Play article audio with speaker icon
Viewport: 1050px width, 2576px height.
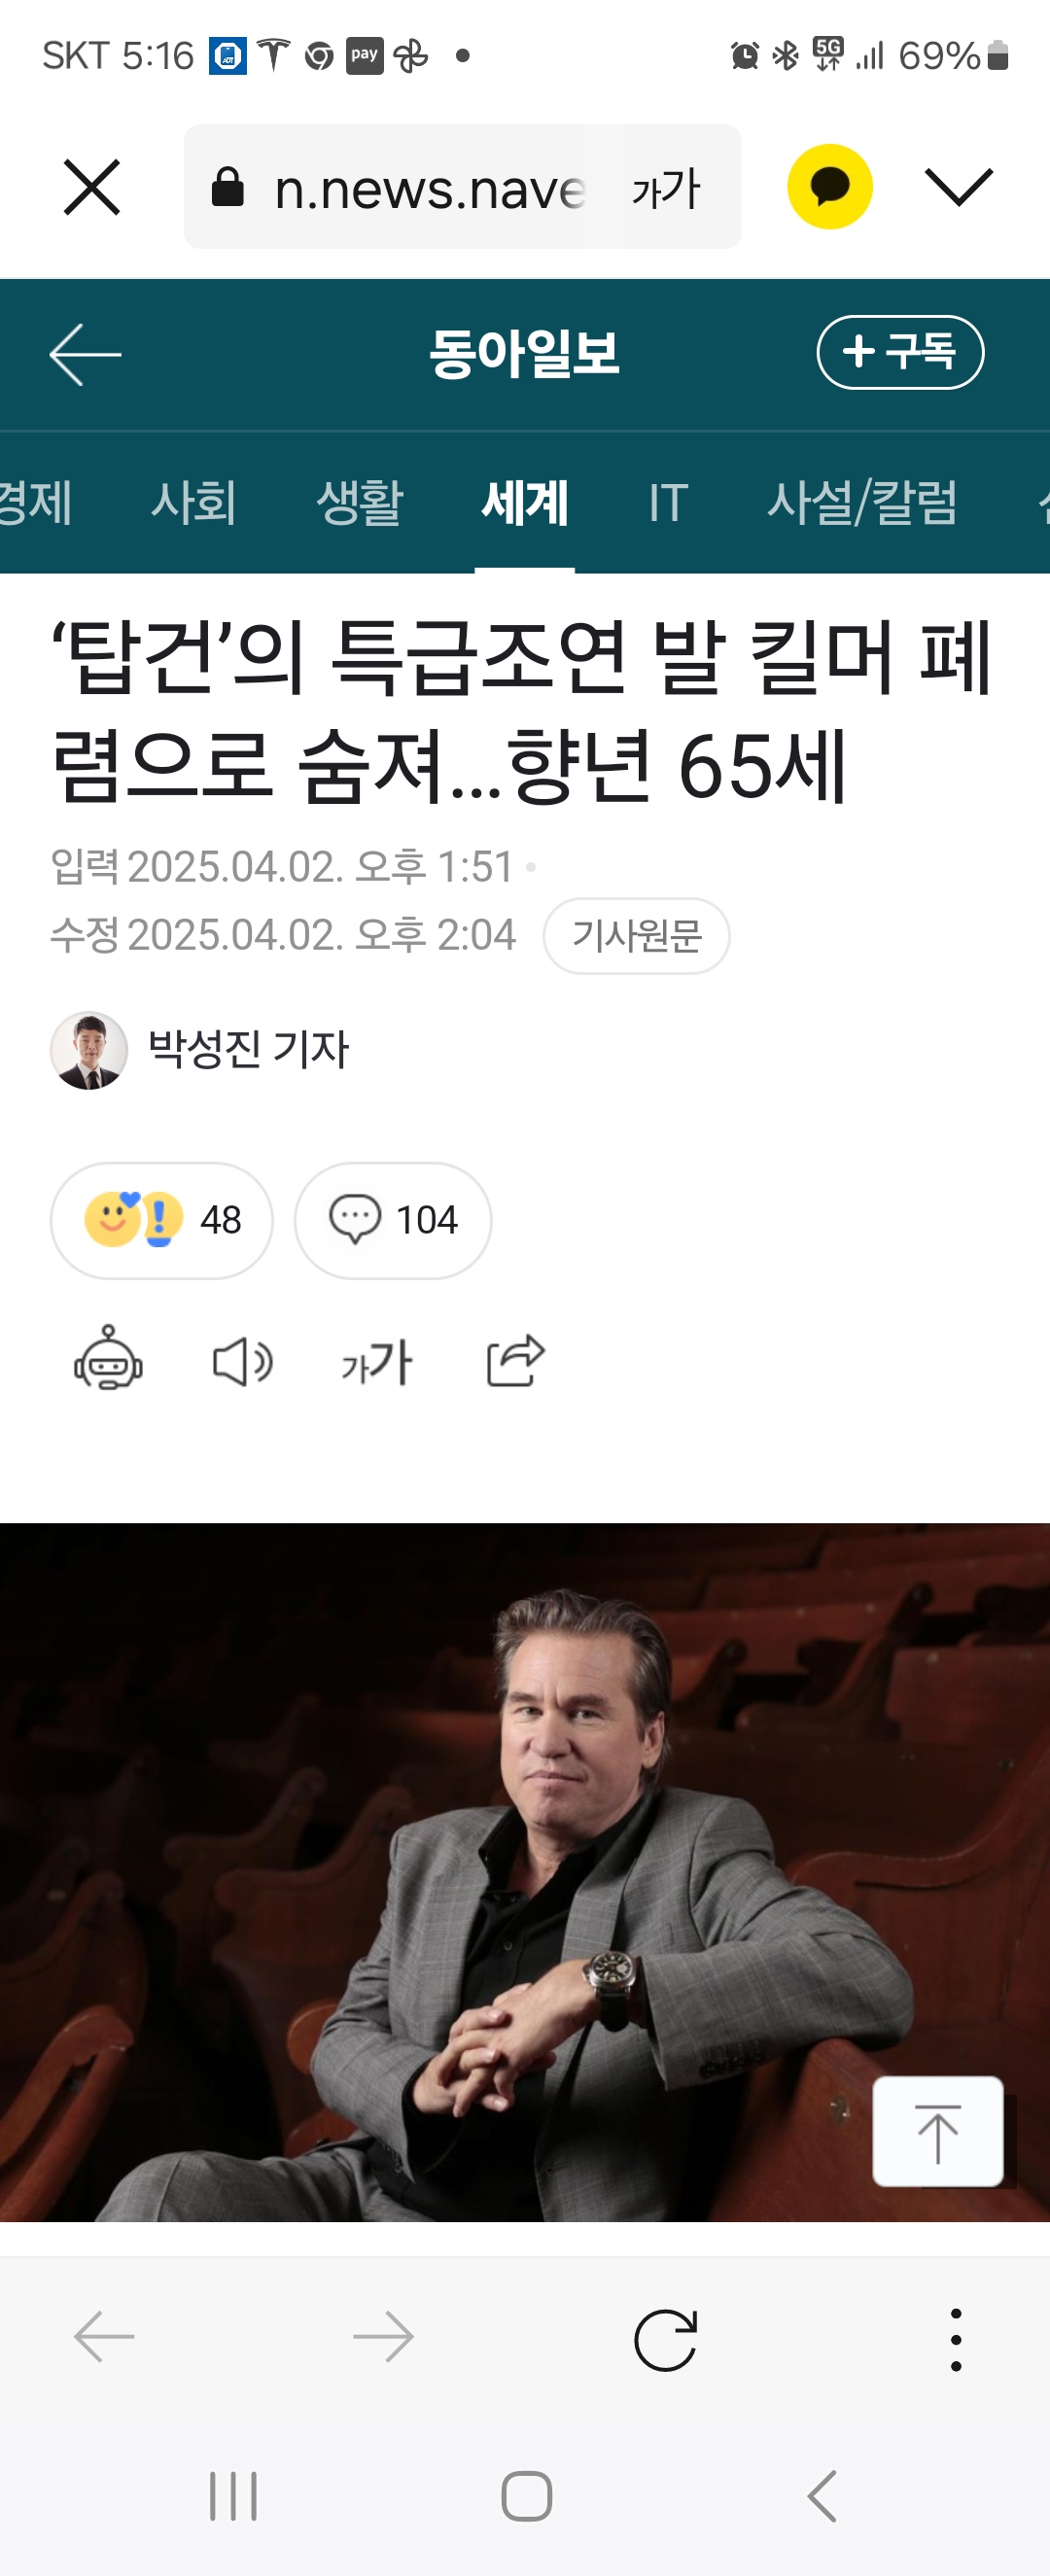click(243, 1362)
